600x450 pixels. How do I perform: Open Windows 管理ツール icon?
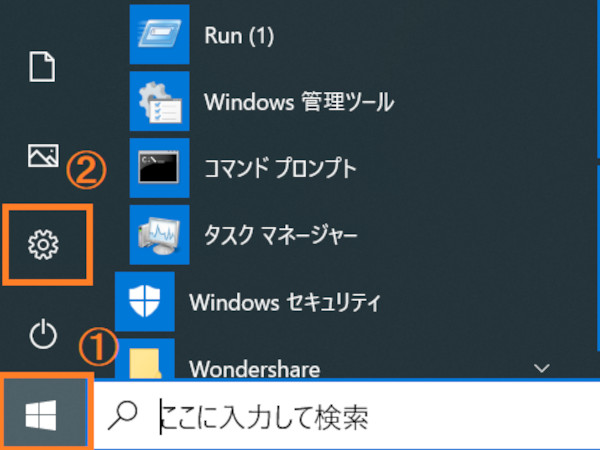pyautogui.click(x=160, y=101)
